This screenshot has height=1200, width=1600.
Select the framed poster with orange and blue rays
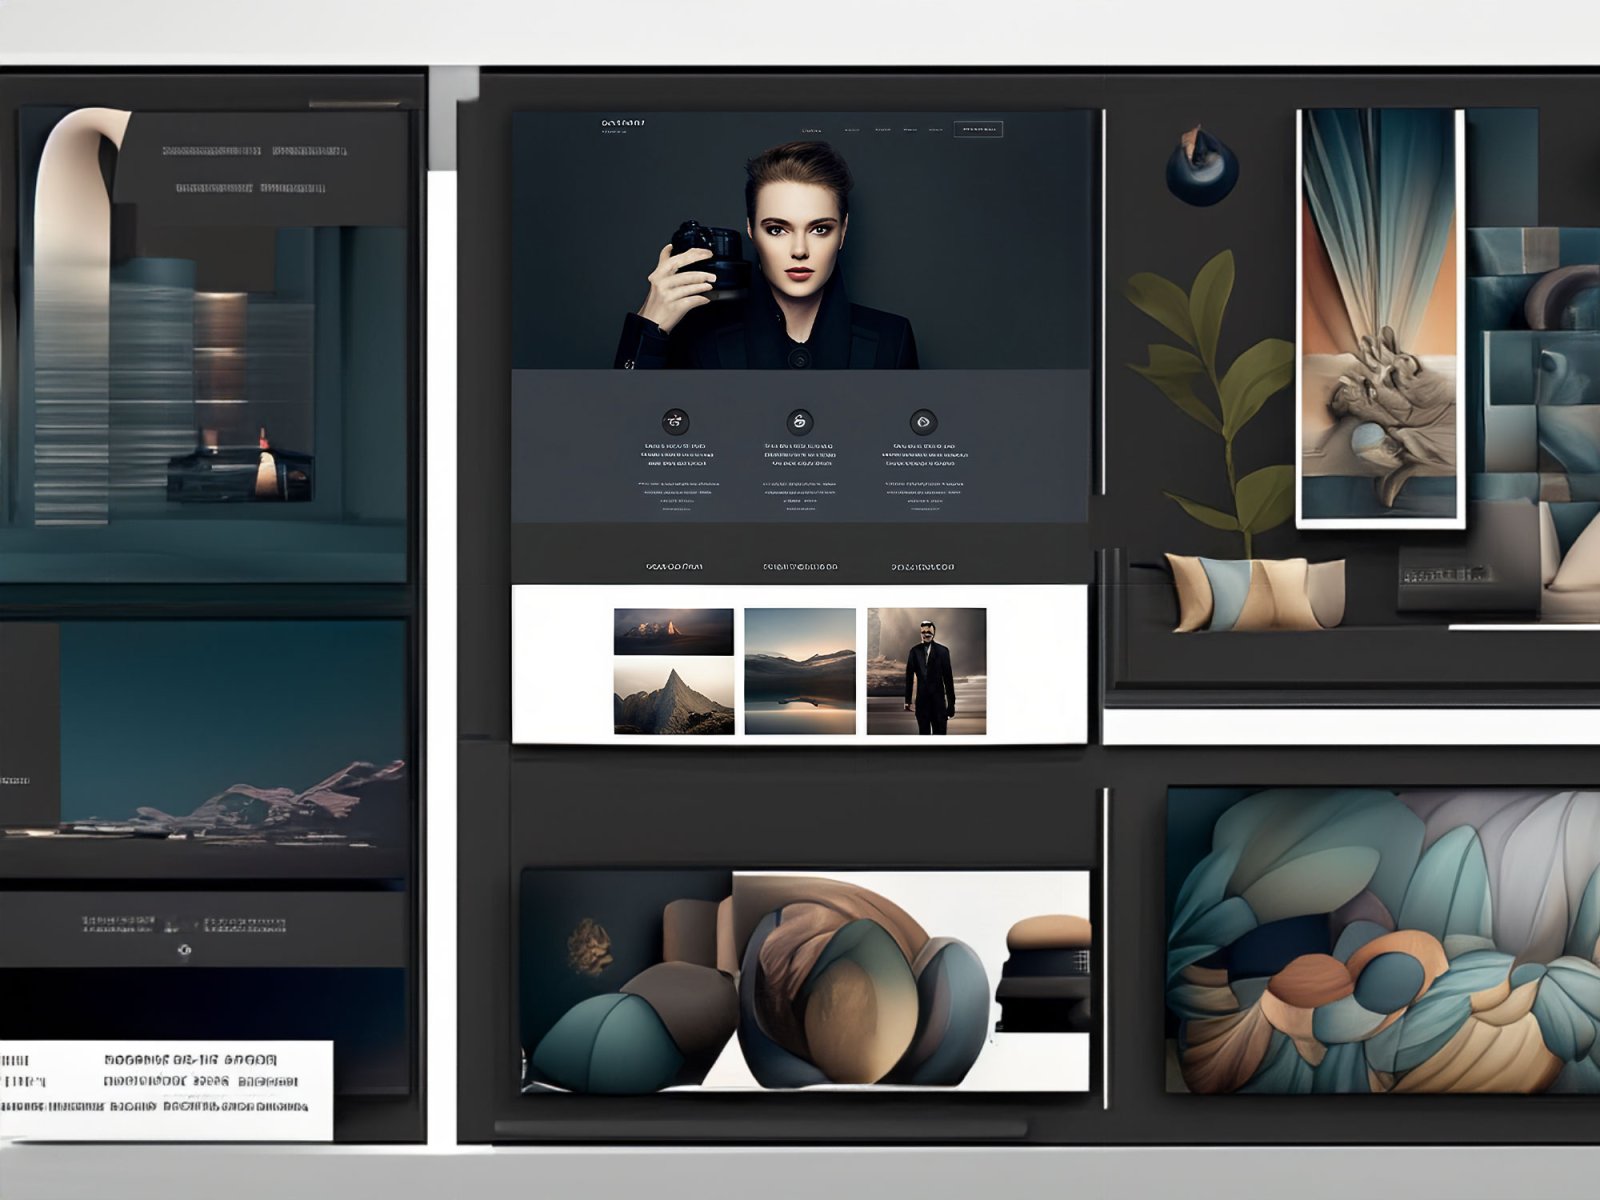[x=1381, y=319]
